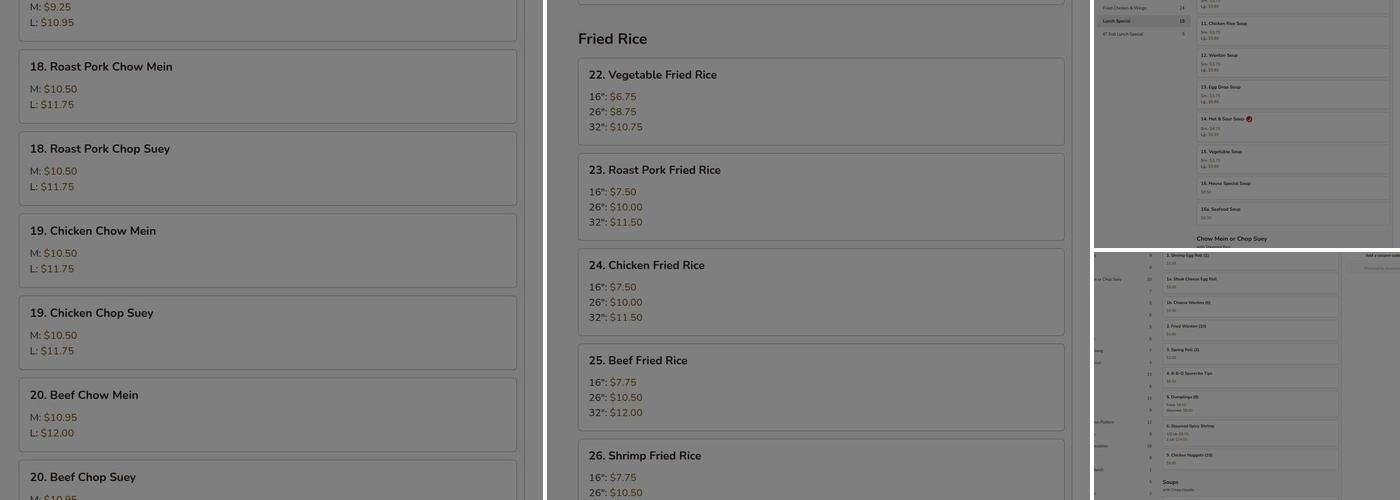Open 25. Beef Fried Rice item
The width and height of the screenshot is (1400, 500).
pyautogui.click(x=820, y=386)
